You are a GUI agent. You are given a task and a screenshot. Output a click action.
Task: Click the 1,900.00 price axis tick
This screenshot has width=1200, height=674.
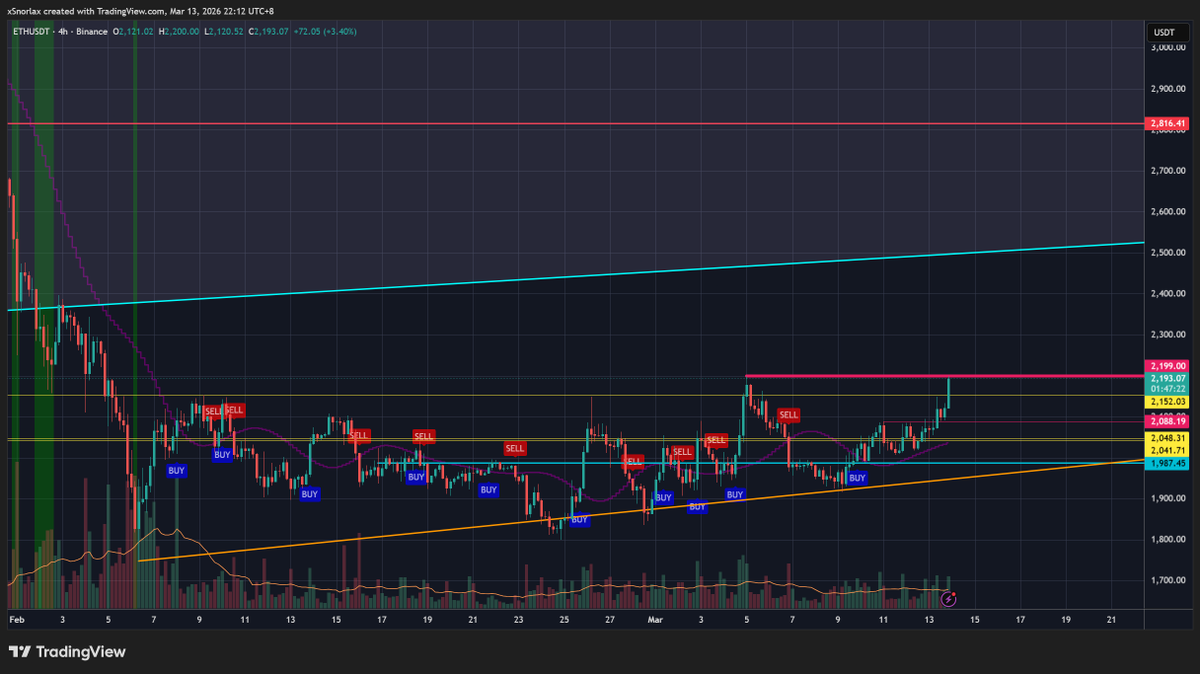tap(1167, 499)
